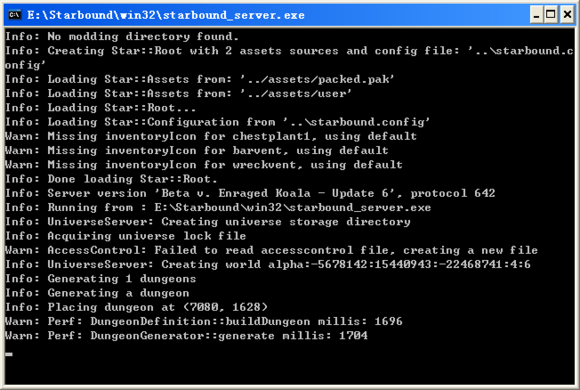
Task: Click the barvent missing inventoryIcon warning
Action: click(x=197, y=151)
